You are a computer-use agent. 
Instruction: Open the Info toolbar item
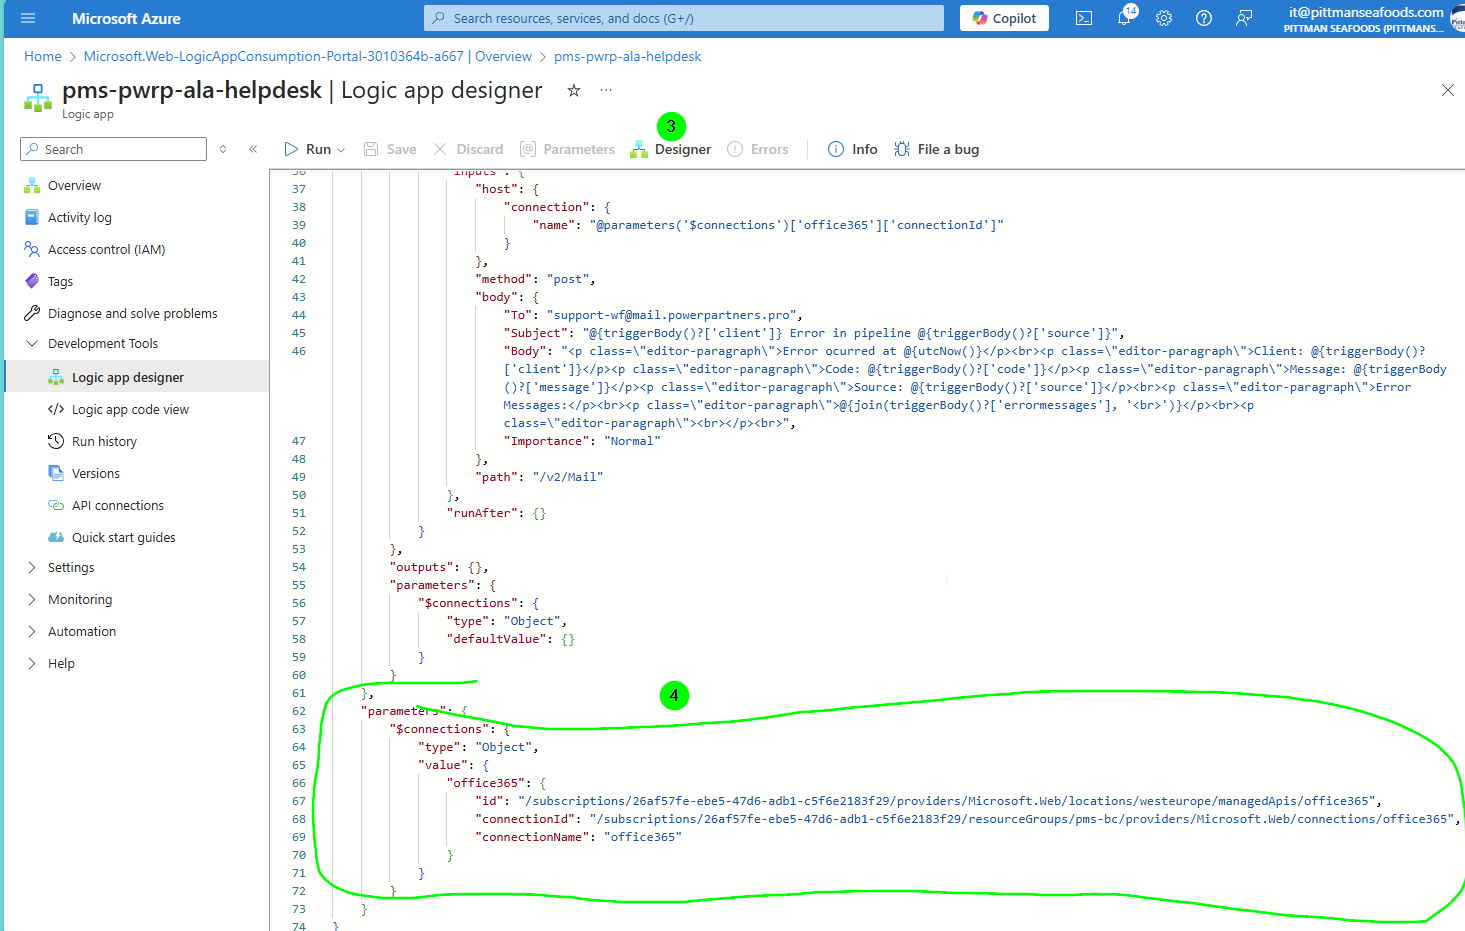click(852, 149)
